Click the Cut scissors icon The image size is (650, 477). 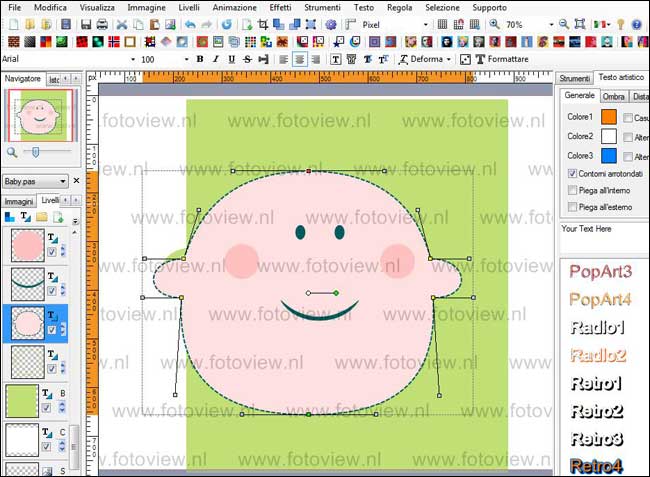(122, 24)
